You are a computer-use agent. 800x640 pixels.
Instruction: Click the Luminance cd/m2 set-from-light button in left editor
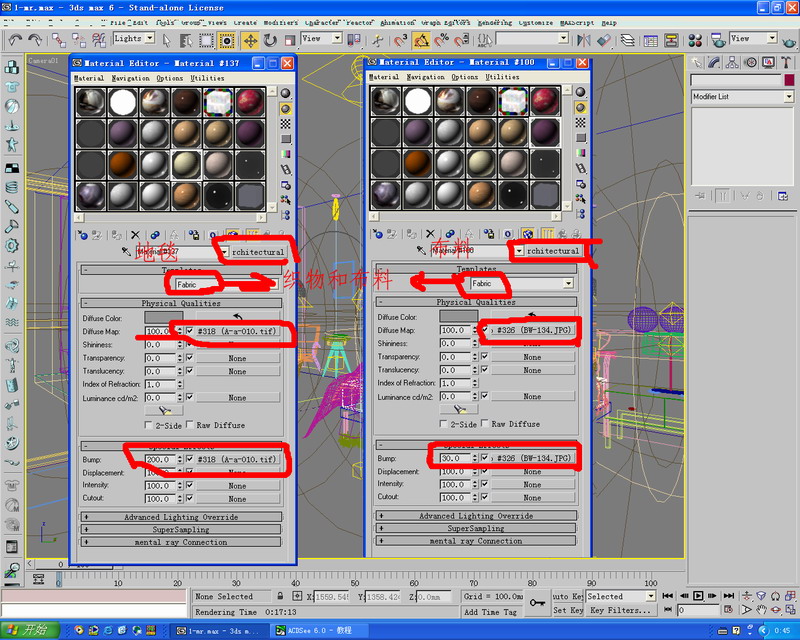(x=164, y=410)
